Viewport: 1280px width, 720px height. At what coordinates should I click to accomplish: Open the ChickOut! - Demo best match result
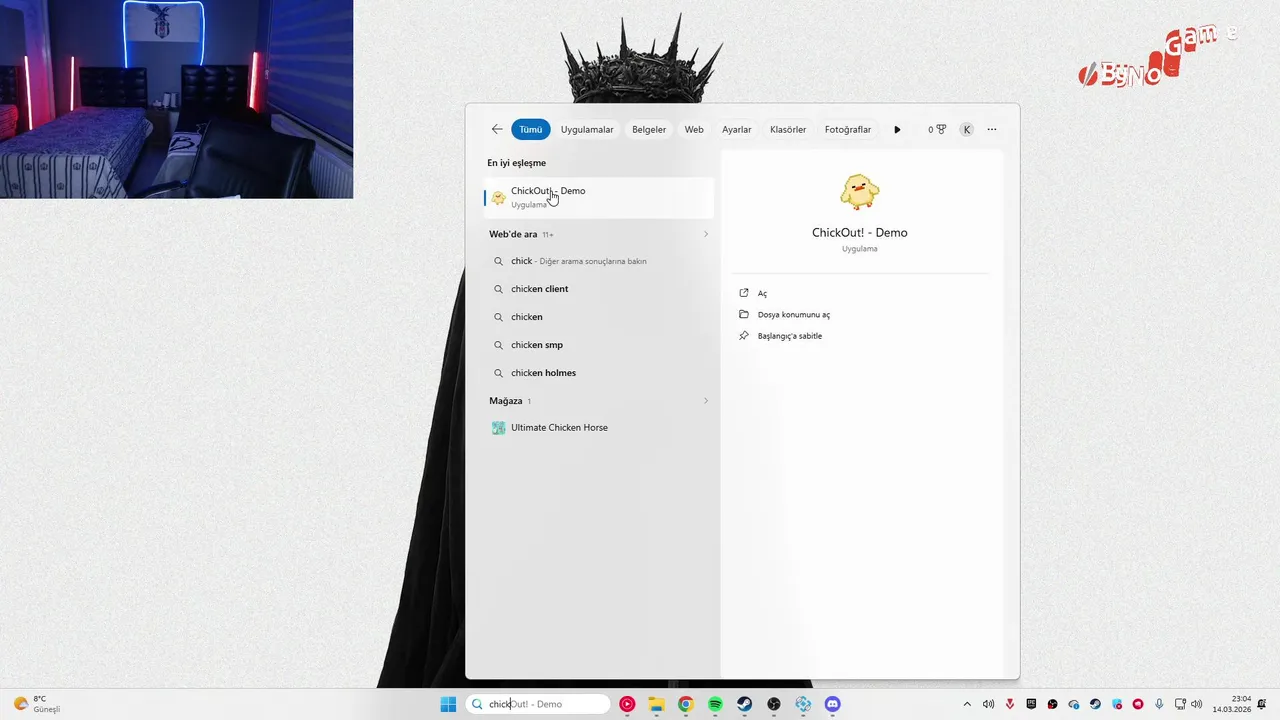(599, 197)
